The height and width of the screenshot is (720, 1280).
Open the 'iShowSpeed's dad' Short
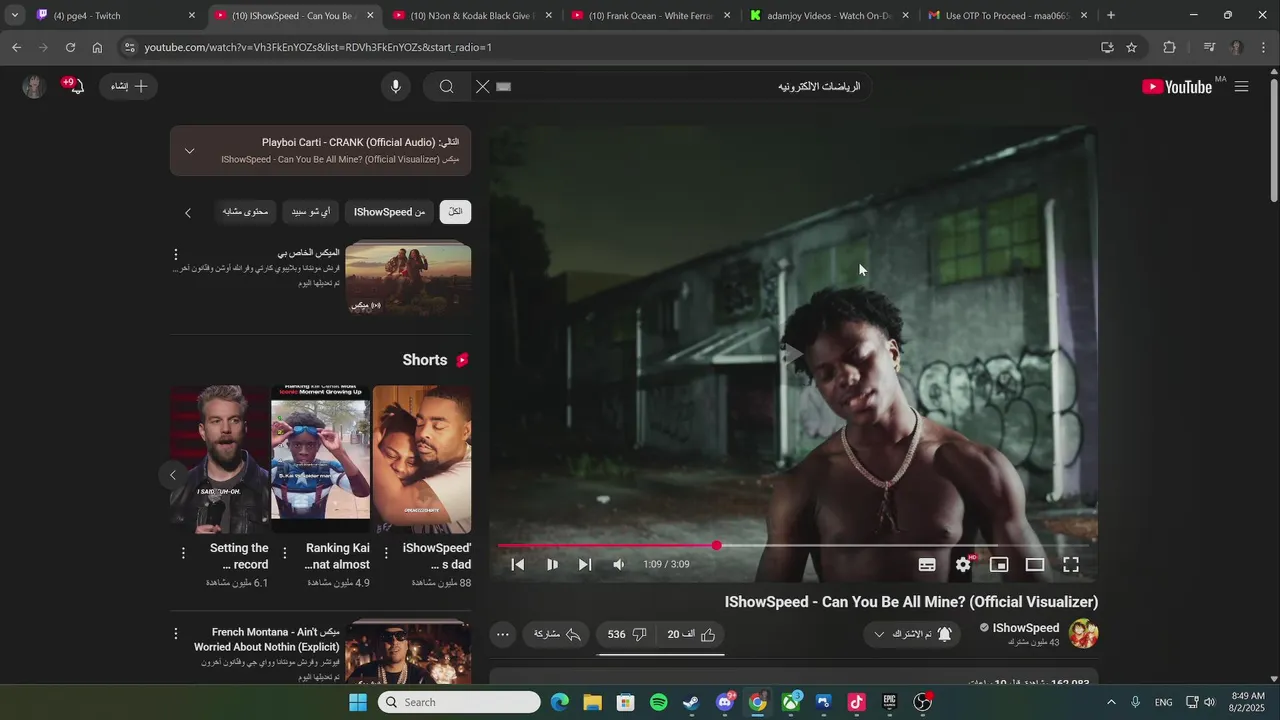422,460
